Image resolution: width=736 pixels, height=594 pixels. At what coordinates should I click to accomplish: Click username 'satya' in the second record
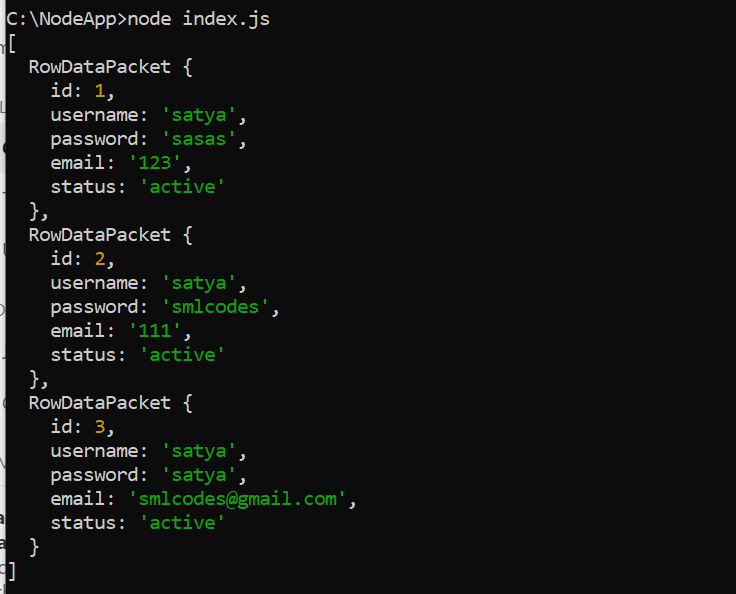[x=199, y=283]
